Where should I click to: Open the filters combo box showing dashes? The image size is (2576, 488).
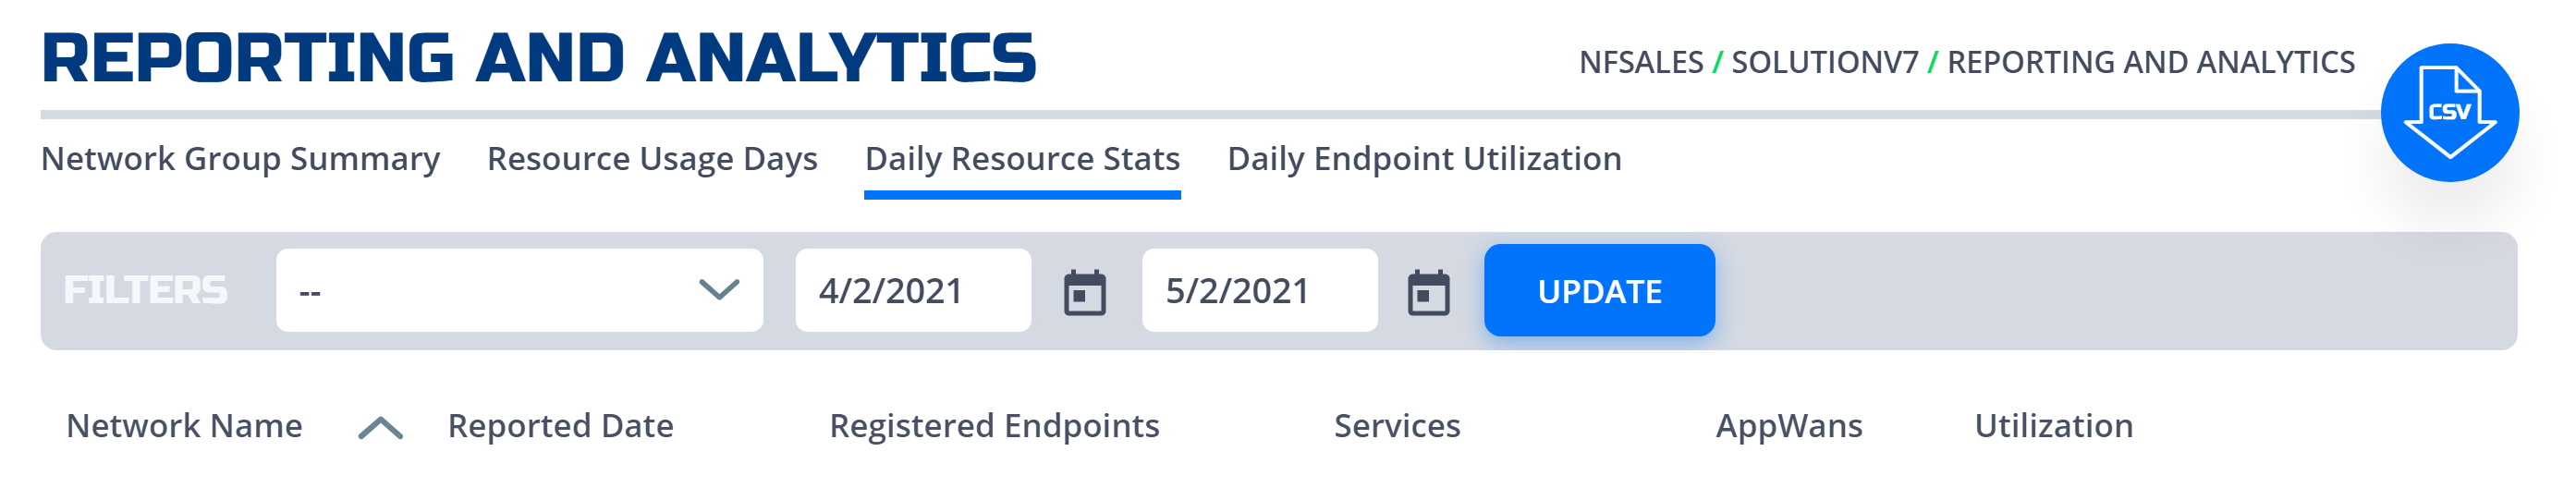tap(519, 290)
